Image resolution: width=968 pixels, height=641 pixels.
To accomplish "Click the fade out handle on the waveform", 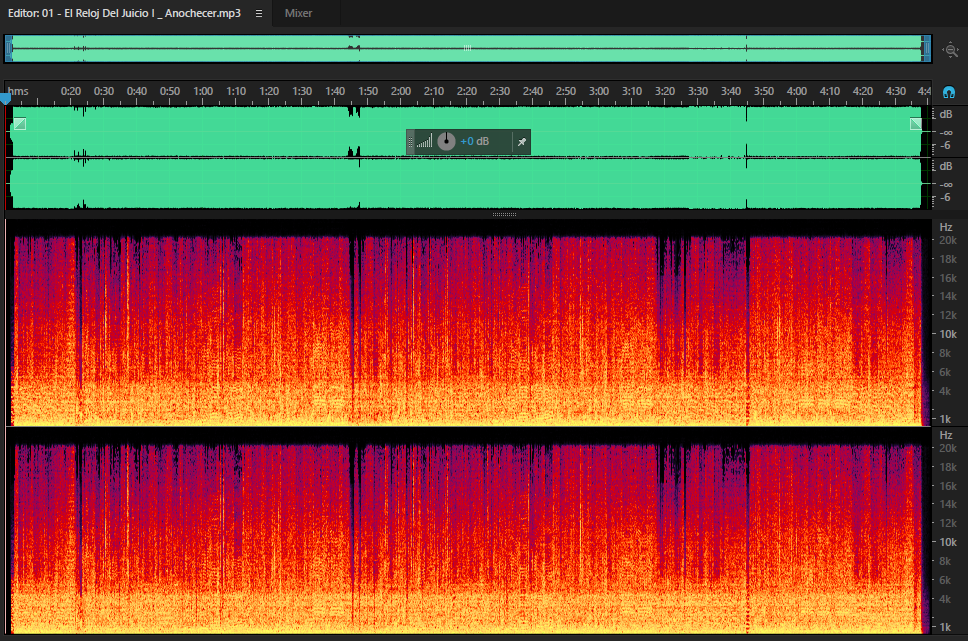I will 916,124.
